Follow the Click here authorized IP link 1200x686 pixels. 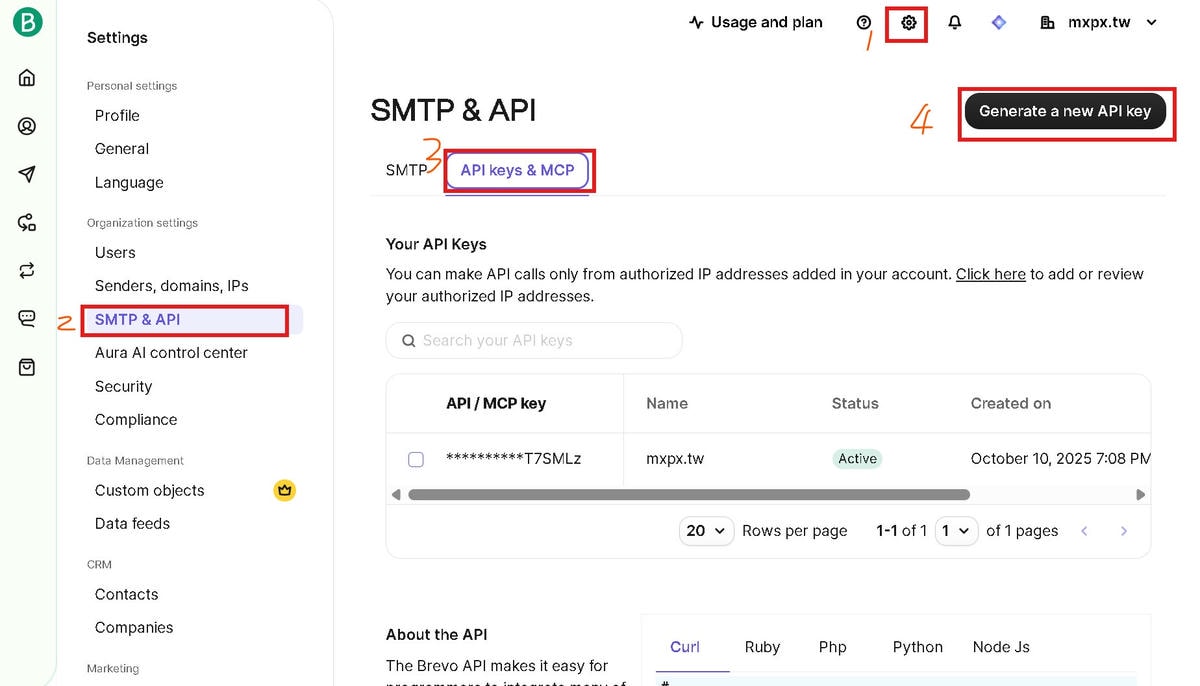point(990,274)
